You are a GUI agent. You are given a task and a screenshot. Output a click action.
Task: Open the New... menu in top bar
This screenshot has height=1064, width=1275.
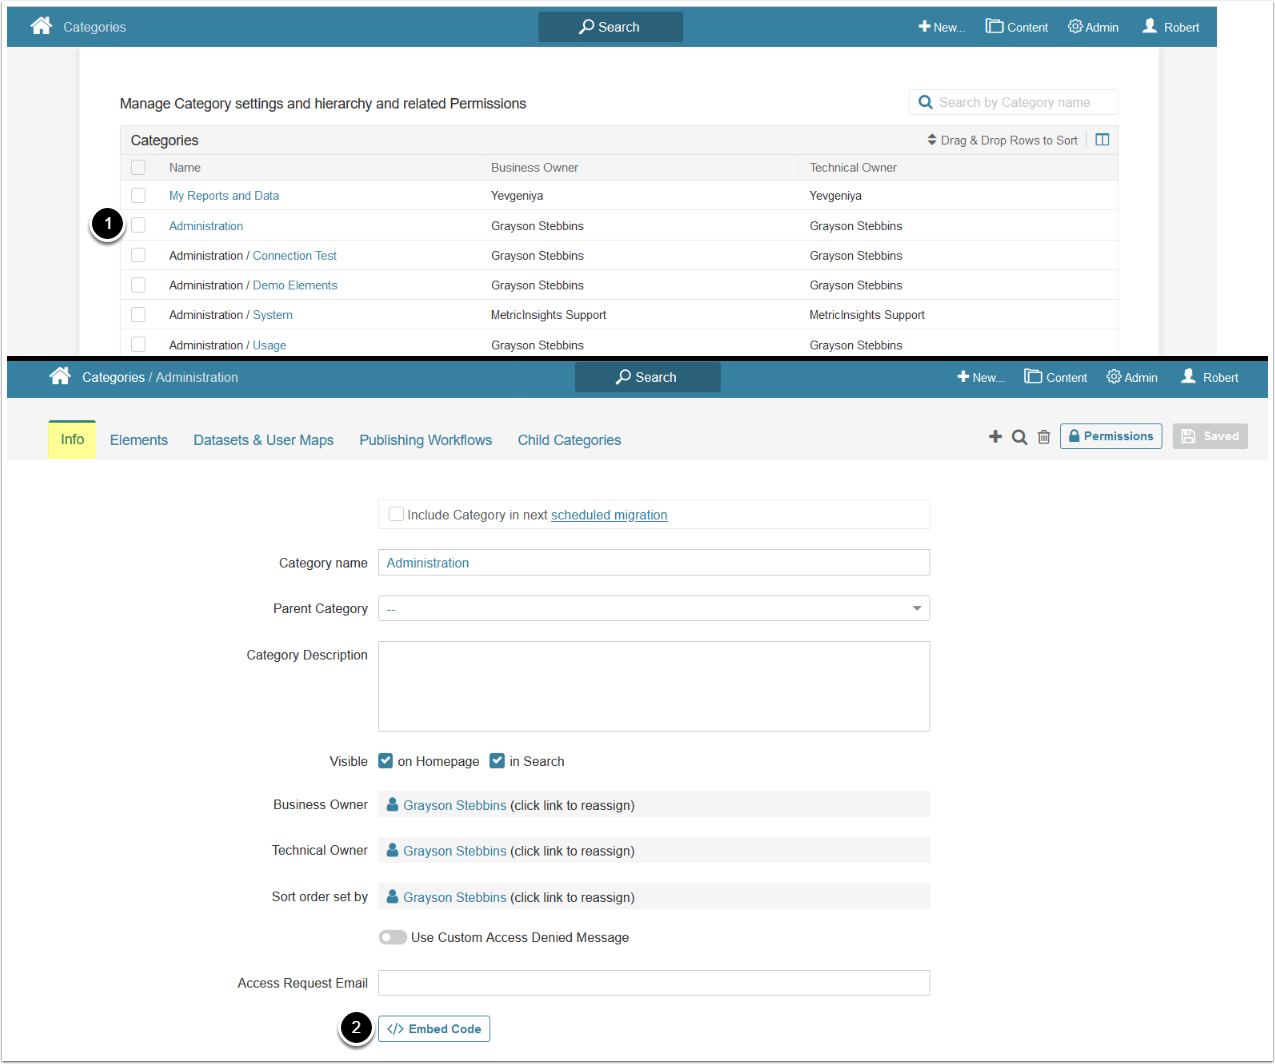[942, 27]
